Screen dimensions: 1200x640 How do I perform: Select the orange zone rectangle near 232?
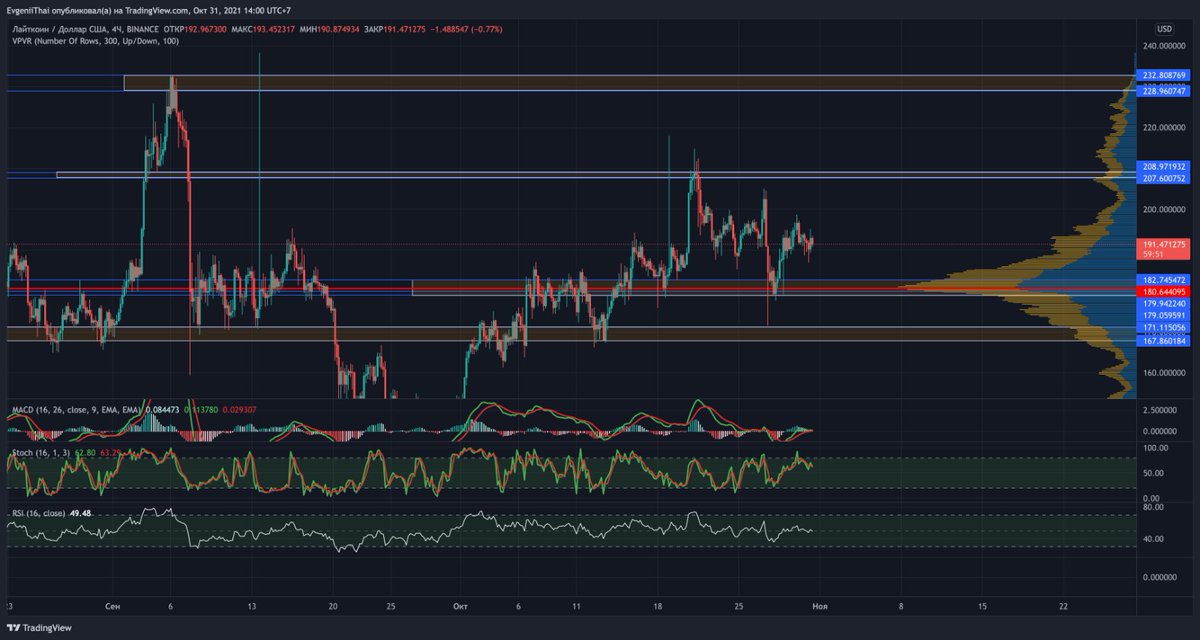click(628, 83)
